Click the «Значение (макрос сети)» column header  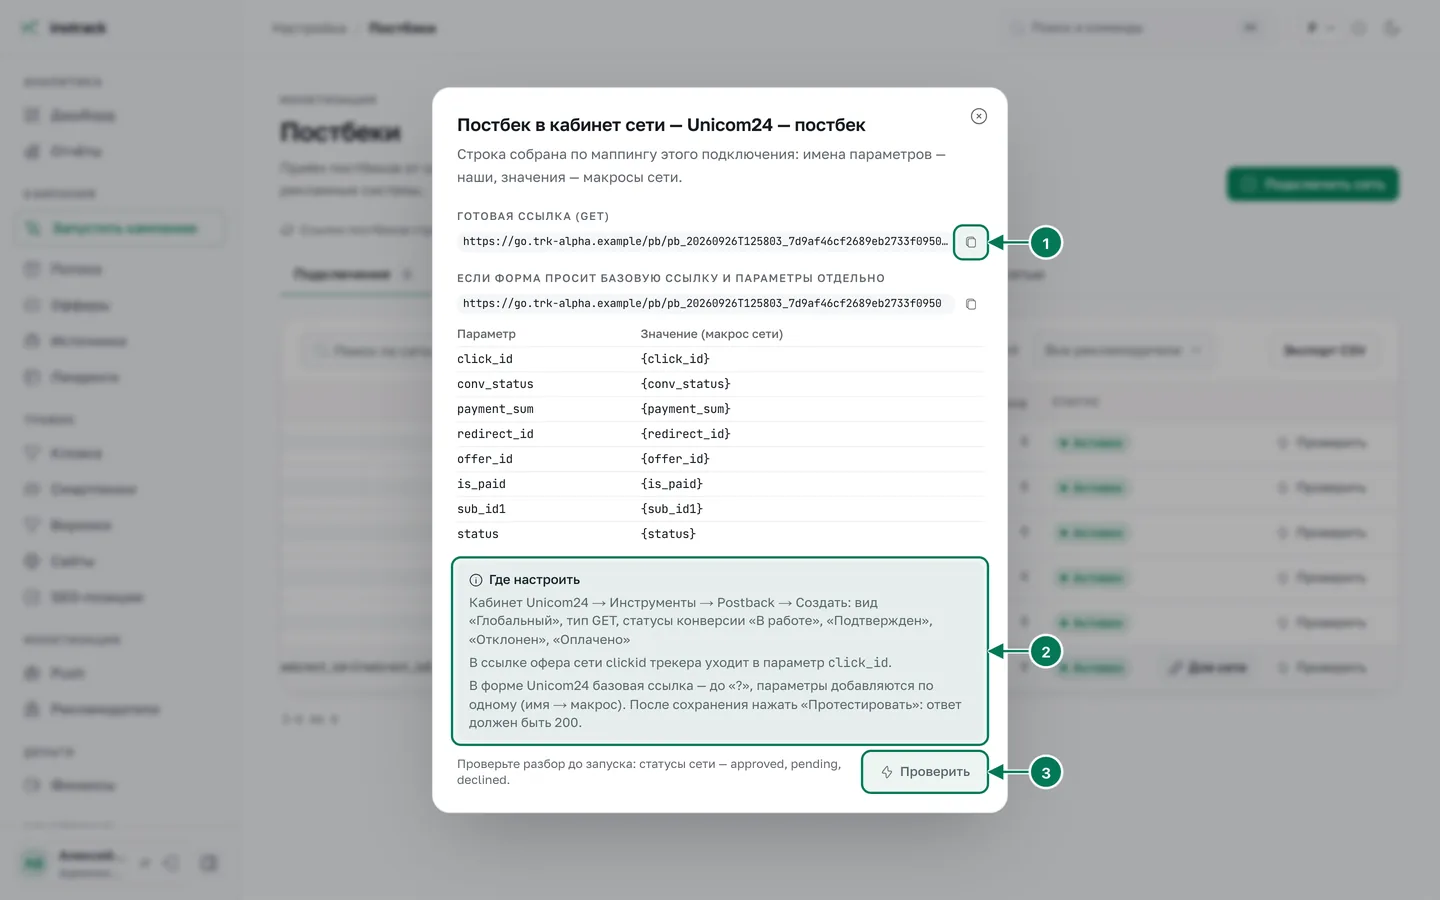[712, 334]
